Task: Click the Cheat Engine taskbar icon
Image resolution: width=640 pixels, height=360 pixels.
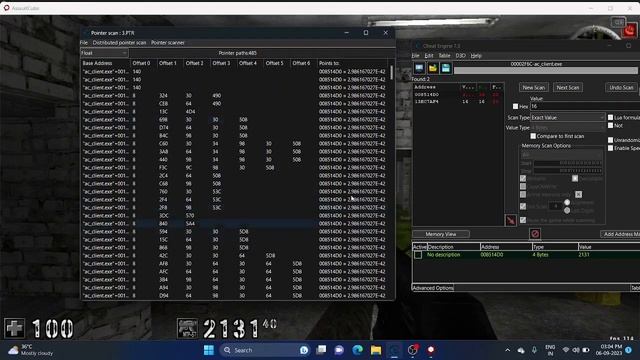Action: 394,350
